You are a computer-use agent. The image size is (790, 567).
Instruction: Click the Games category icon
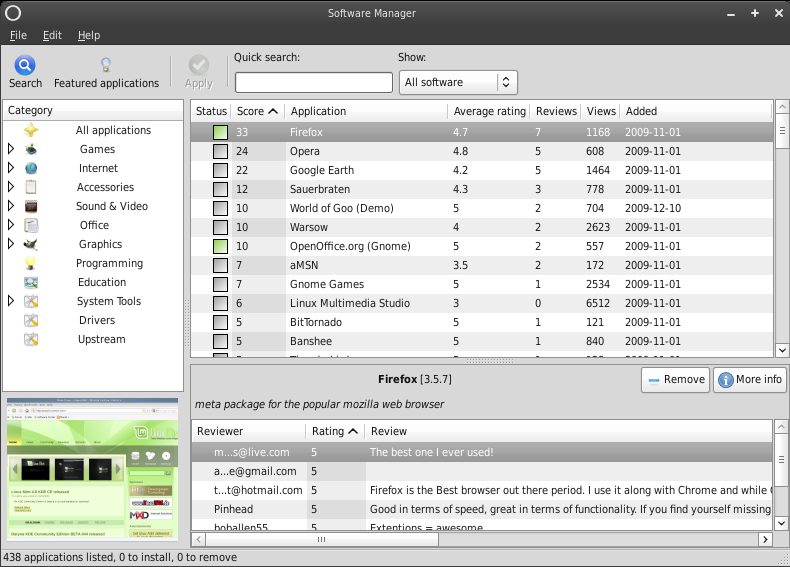tap(31, 149)
